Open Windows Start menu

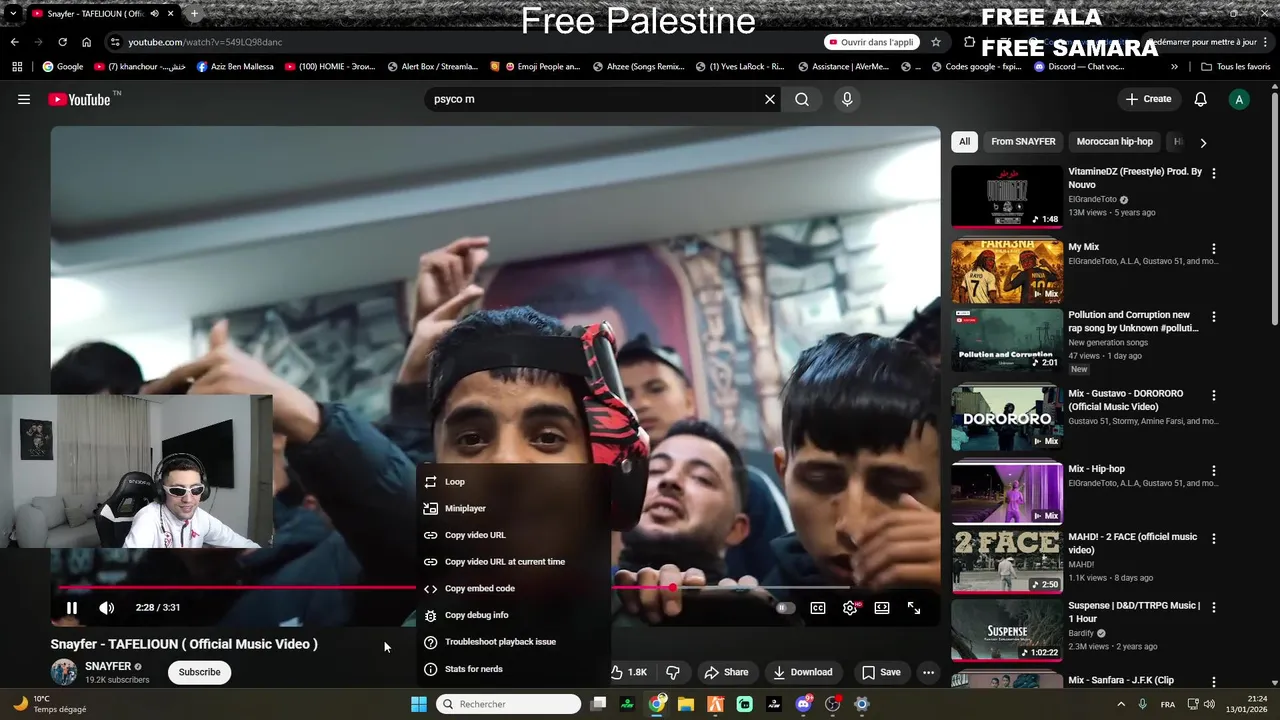coord(419,704)
